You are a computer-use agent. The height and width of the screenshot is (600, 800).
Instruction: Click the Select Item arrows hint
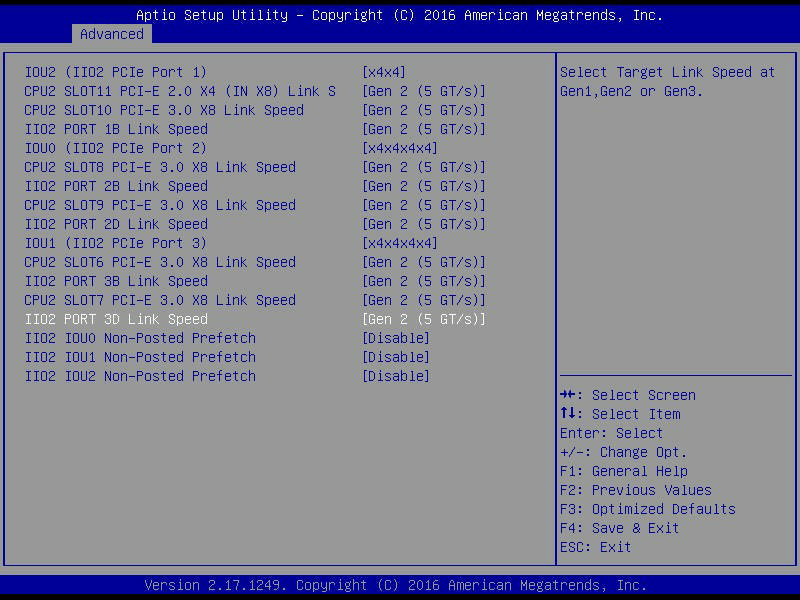pos(620,414)
